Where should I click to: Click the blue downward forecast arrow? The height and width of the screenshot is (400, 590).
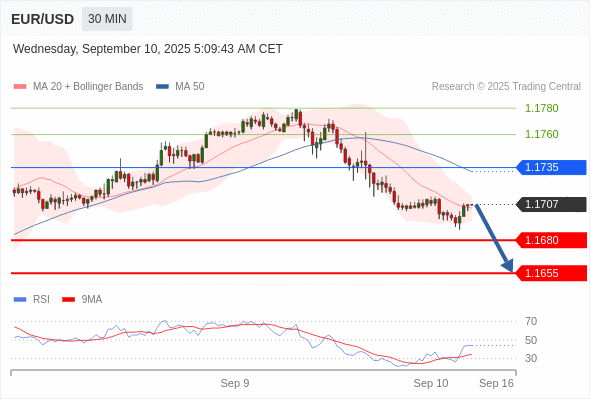[x=494, y=238]
